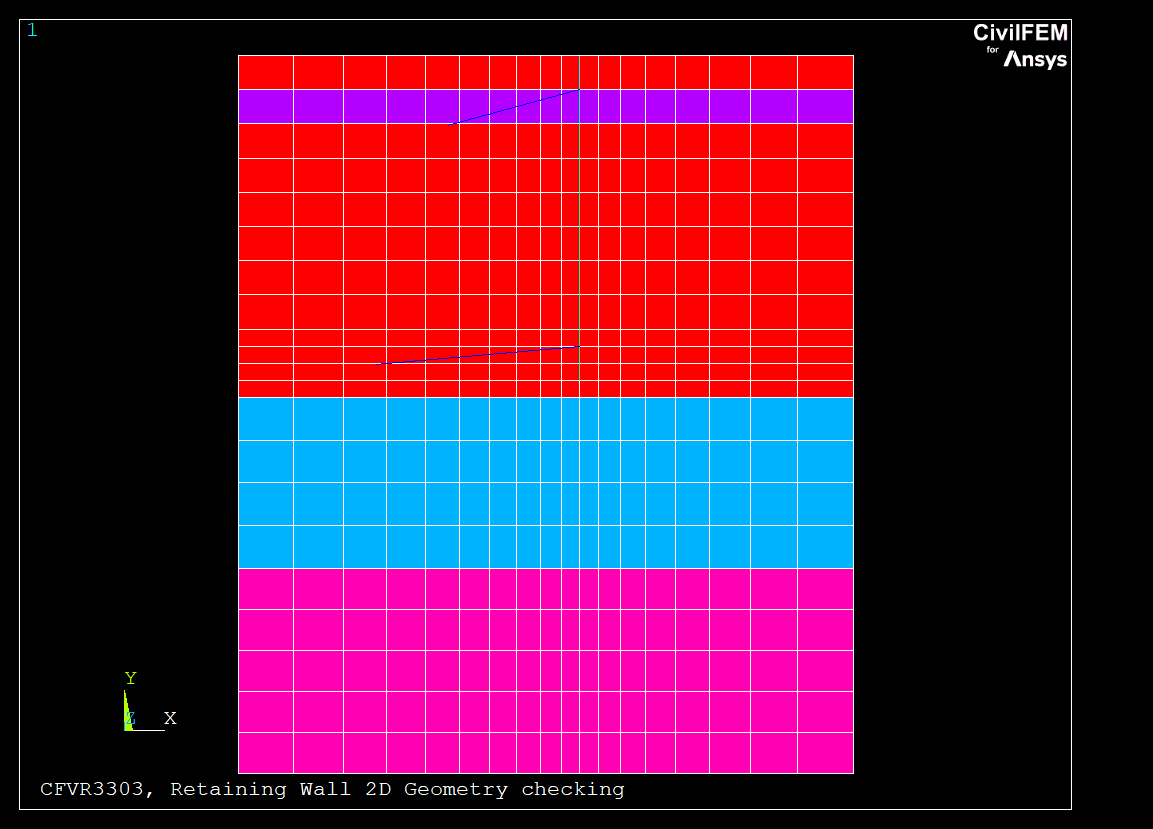Click the CivilFEM logo text
This screenshot has width=1153, height=829.
pyautogui.click(x=1020, y=33)
